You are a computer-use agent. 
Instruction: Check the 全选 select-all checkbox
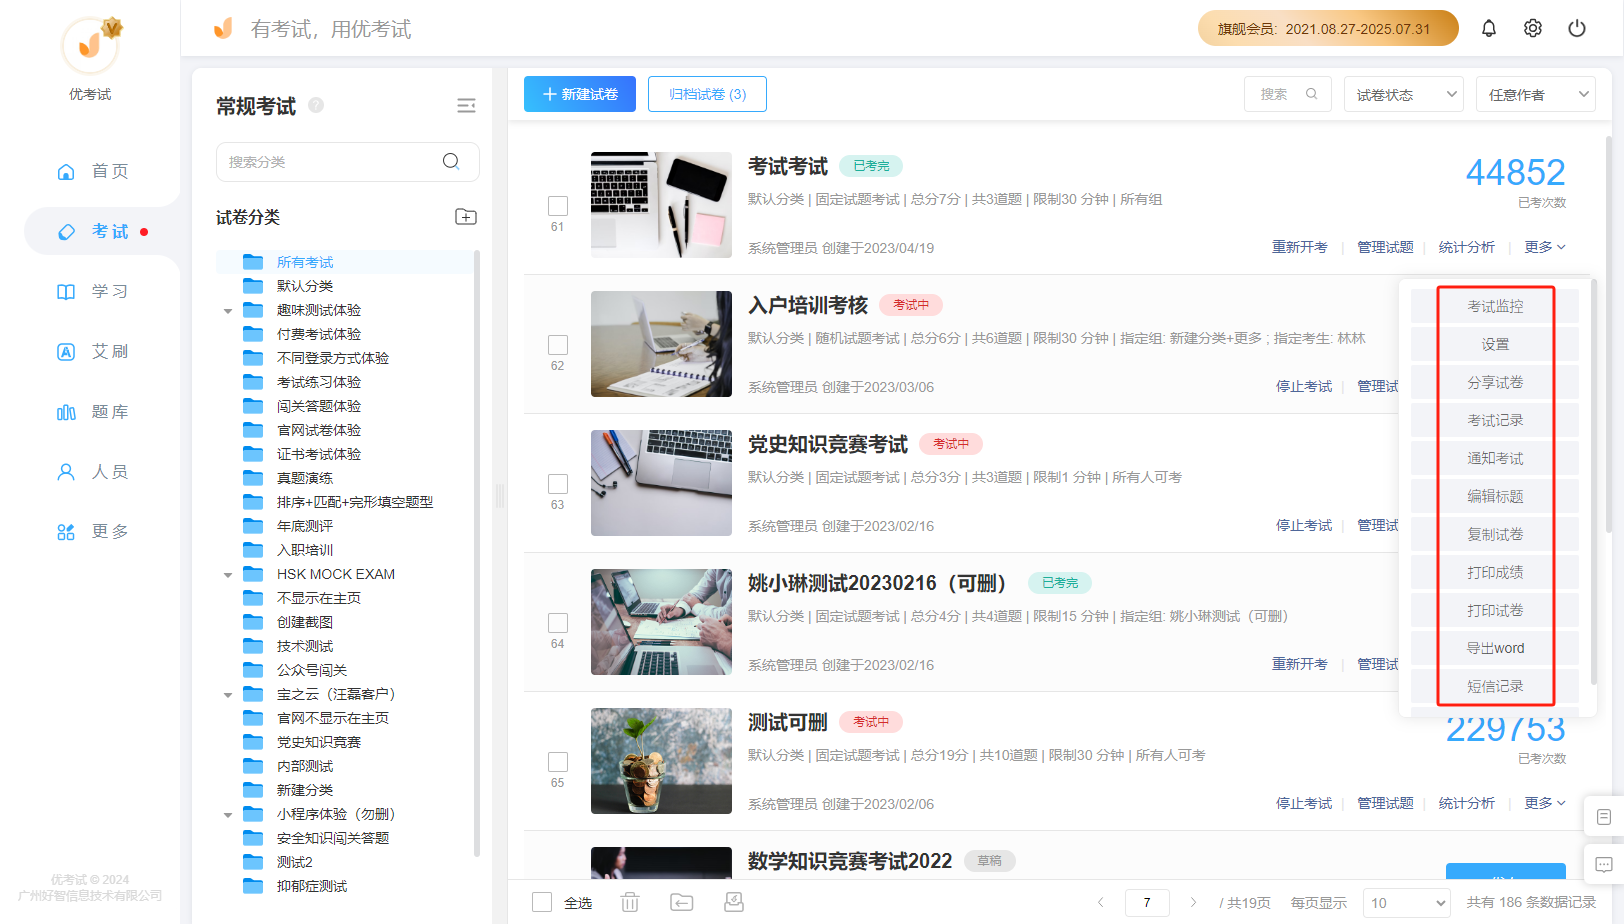point(542,902)
